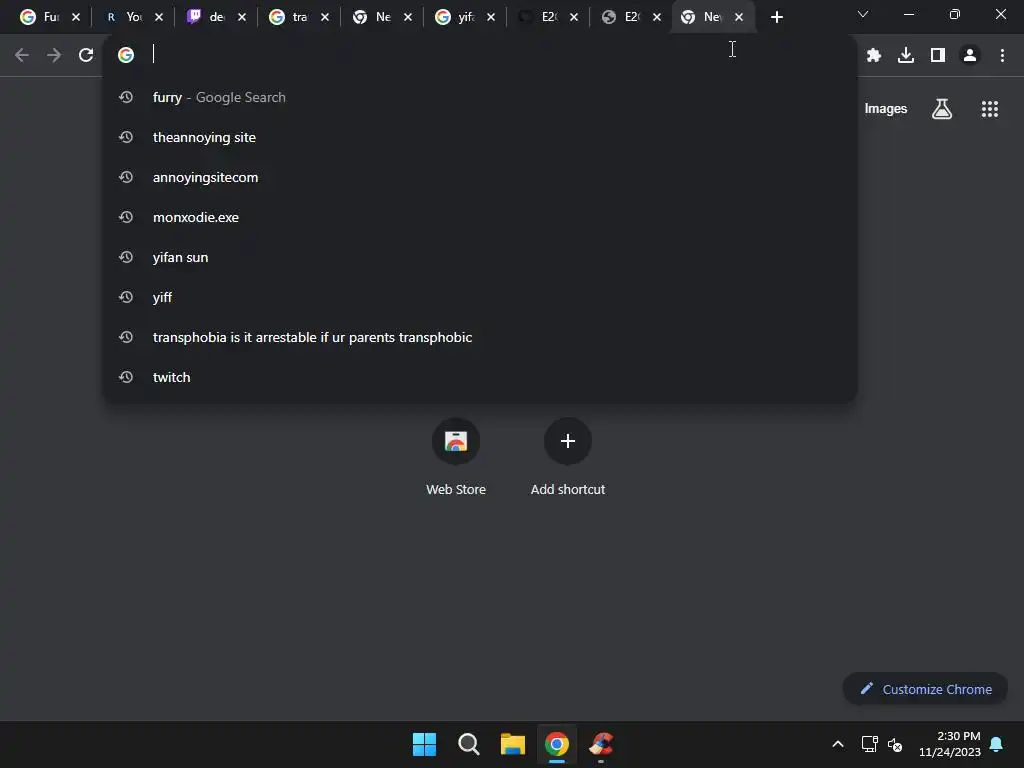
Task: Close the Twitch 'de' tab
Action: (x=242, y=17)
